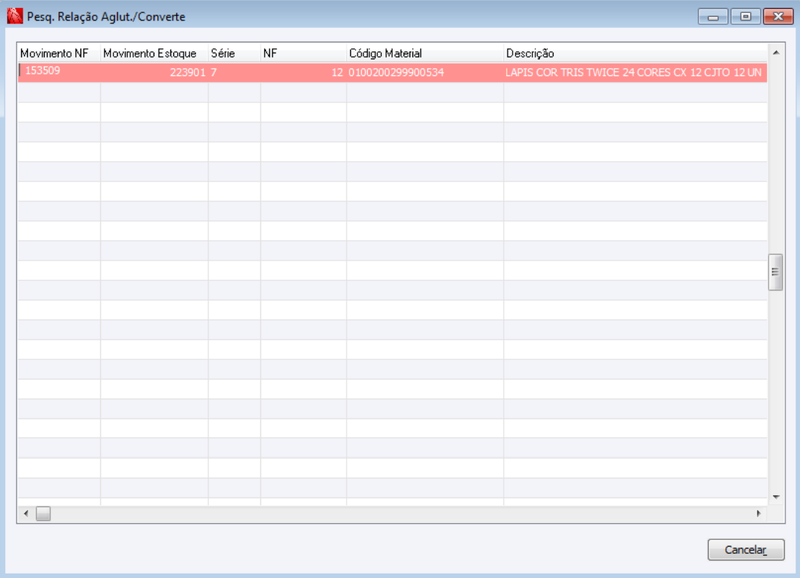Click the Descrição column header
The image size is (800, 578).
point(635,53)
